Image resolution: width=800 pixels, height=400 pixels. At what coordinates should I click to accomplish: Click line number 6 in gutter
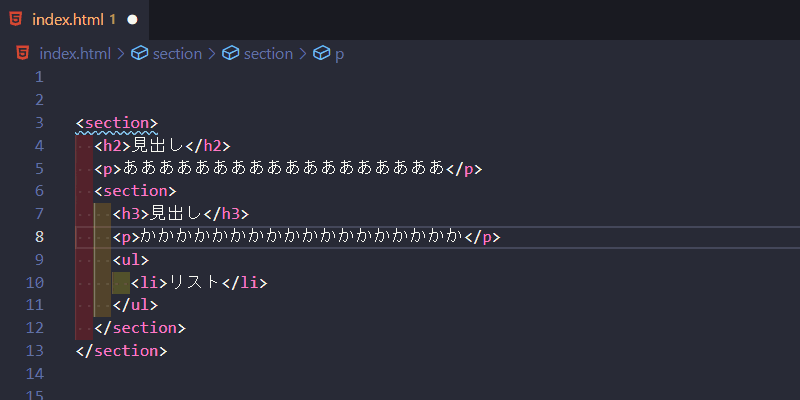[x=39, y=191]
